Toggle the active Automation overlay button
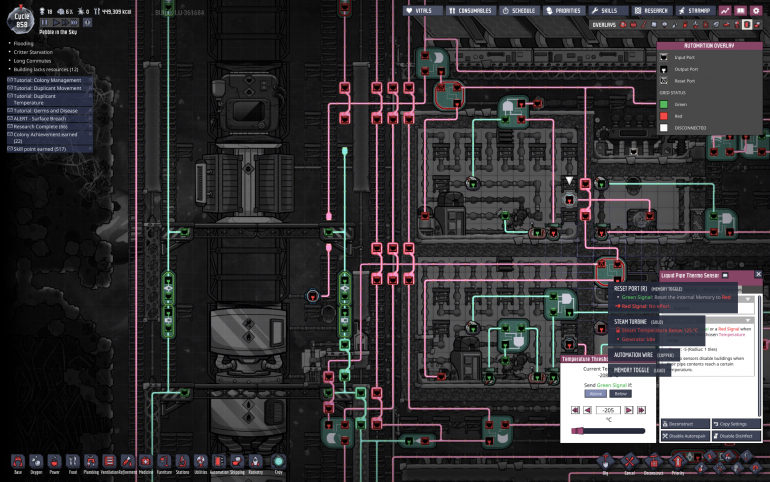The image size is (770, 482). (x=746, y=25)
